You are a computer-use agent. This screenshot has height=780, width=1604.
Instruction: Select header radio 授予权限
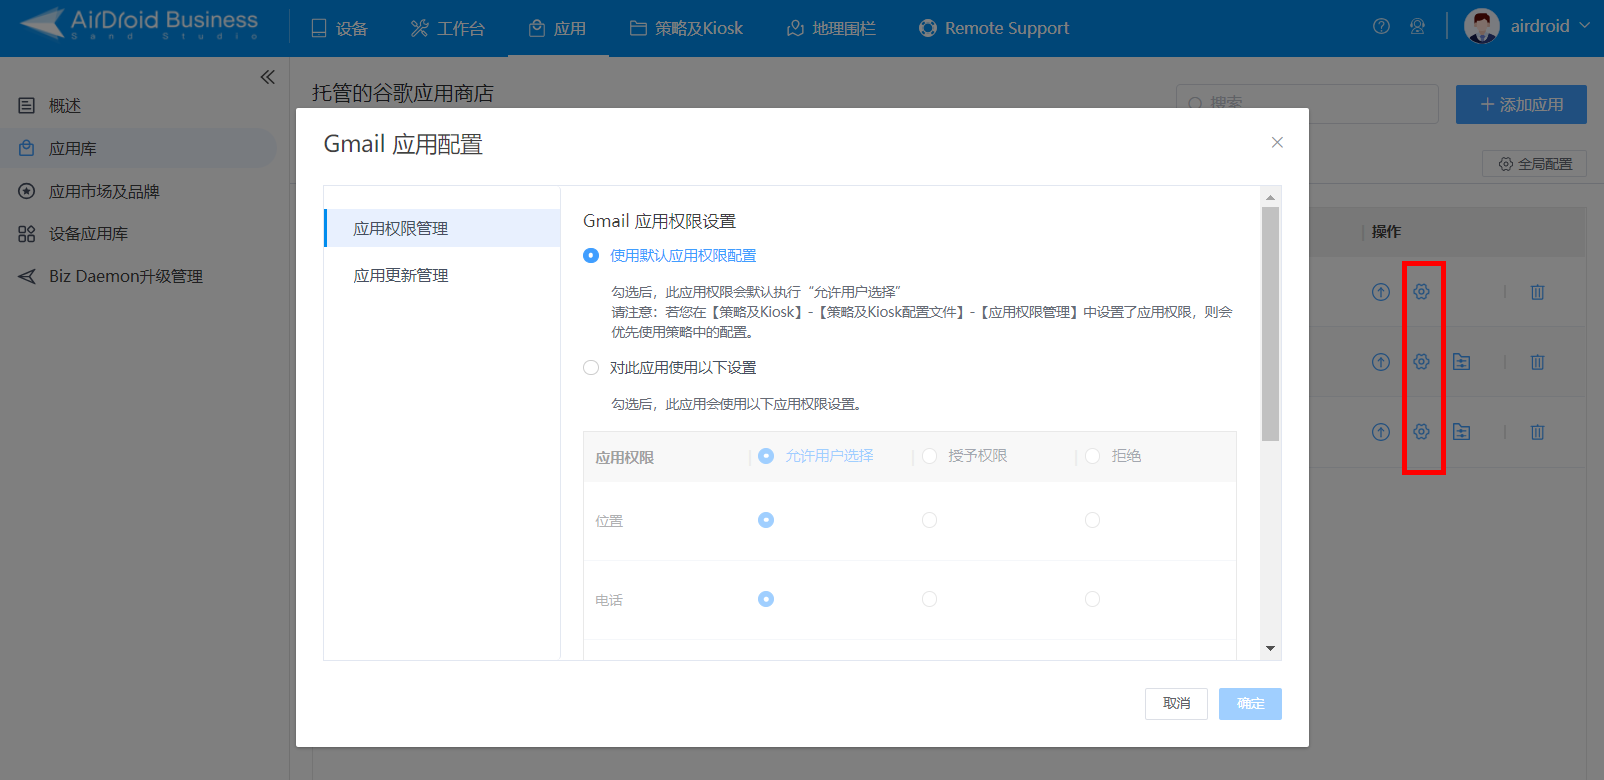pyautogui.click(x=930, y=456)
